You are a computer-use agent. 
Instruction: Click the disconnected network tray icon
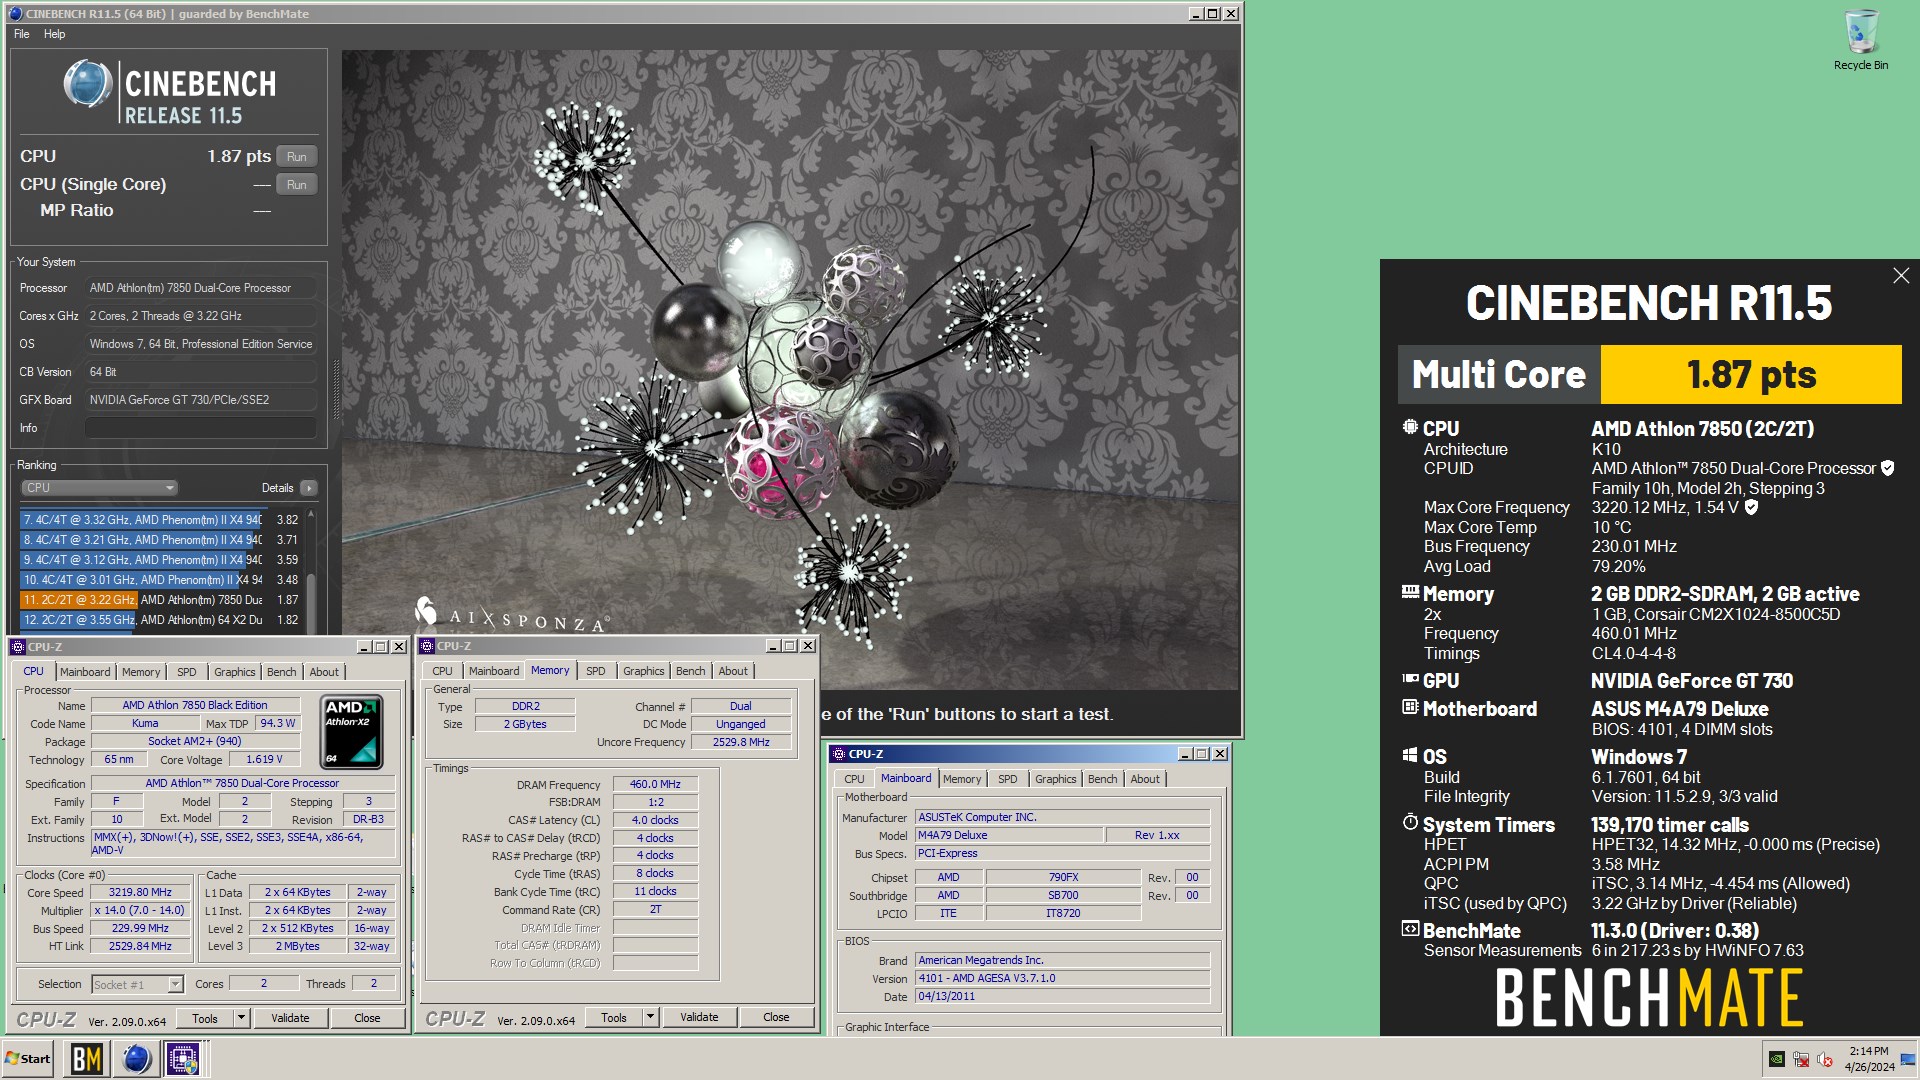(1801, 1059)
